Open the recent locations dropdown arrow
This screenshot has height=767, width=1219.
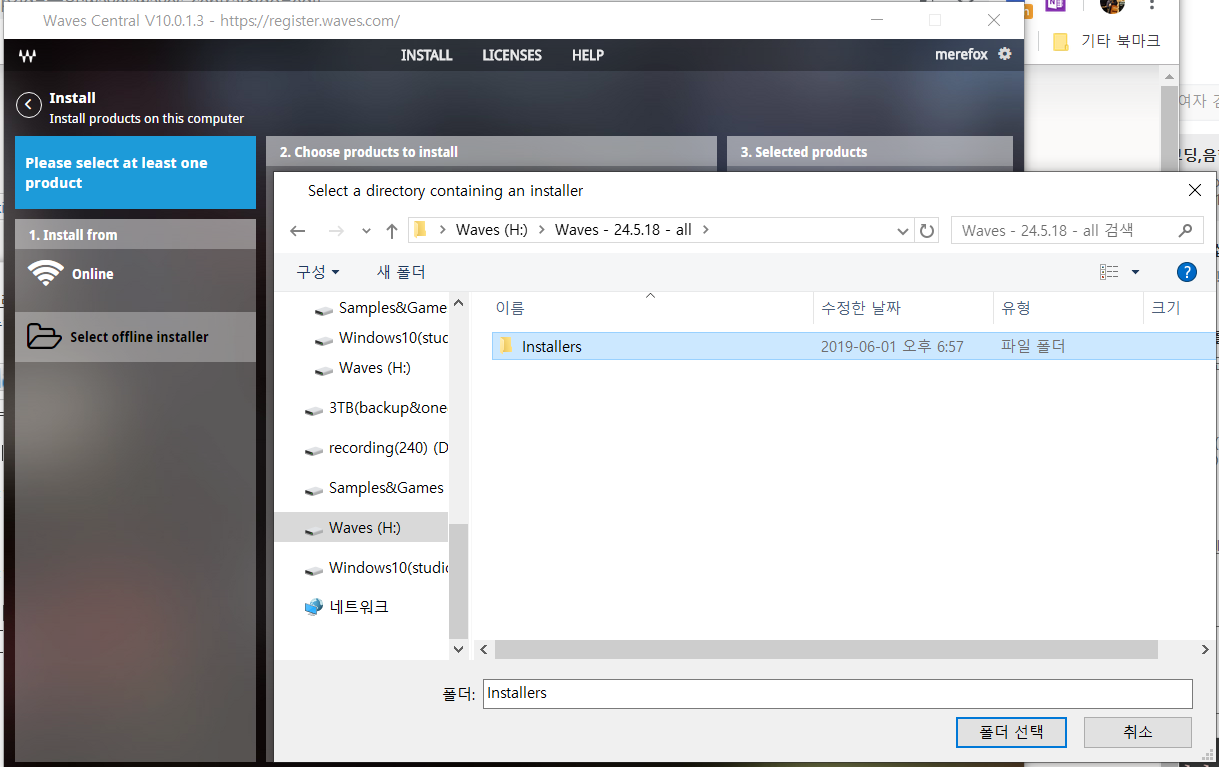[x=366, y=231]
